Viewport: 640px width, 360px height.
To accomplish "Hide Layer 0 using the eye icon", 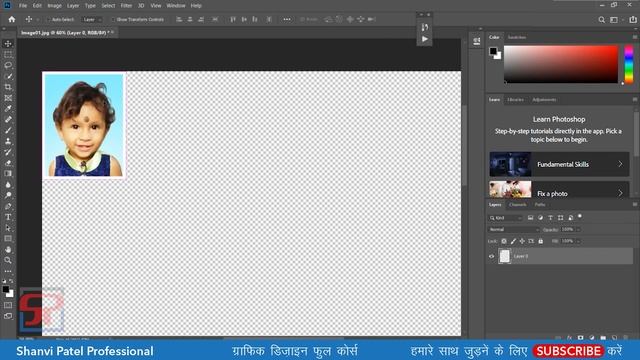I will (491, 256).
